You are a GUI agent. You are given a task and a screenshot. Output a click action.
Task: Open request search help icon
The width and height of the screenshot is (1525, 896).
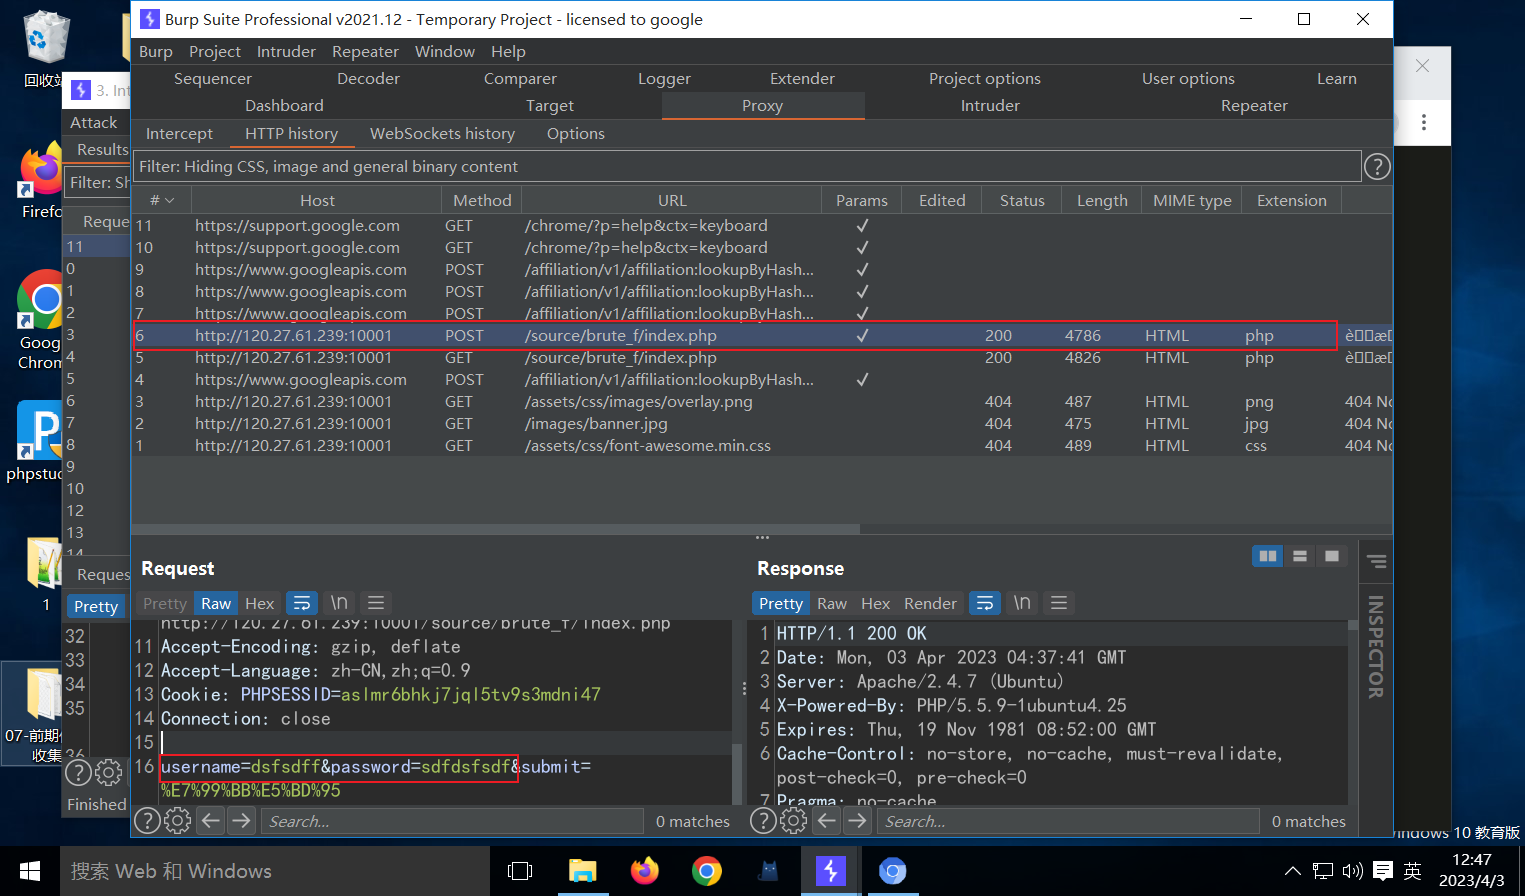click(147, 821)
